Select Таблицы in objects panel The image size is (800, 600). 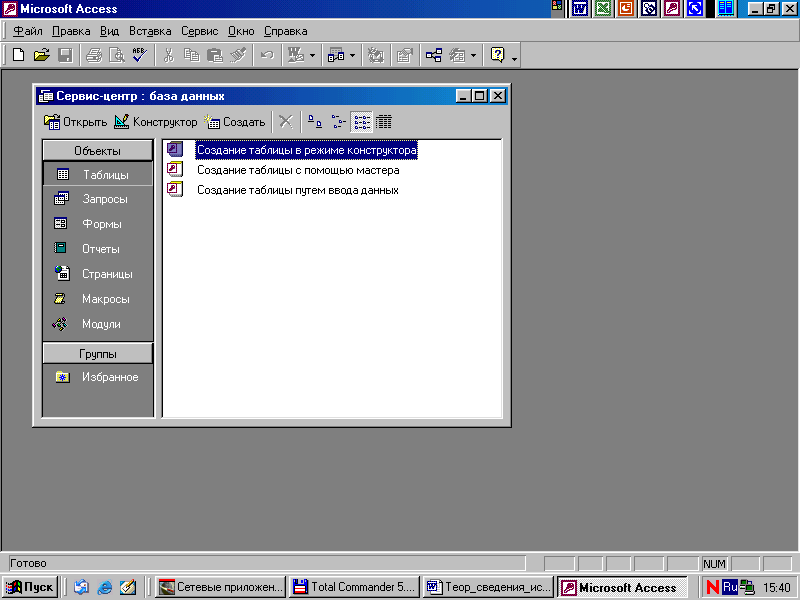97,174
